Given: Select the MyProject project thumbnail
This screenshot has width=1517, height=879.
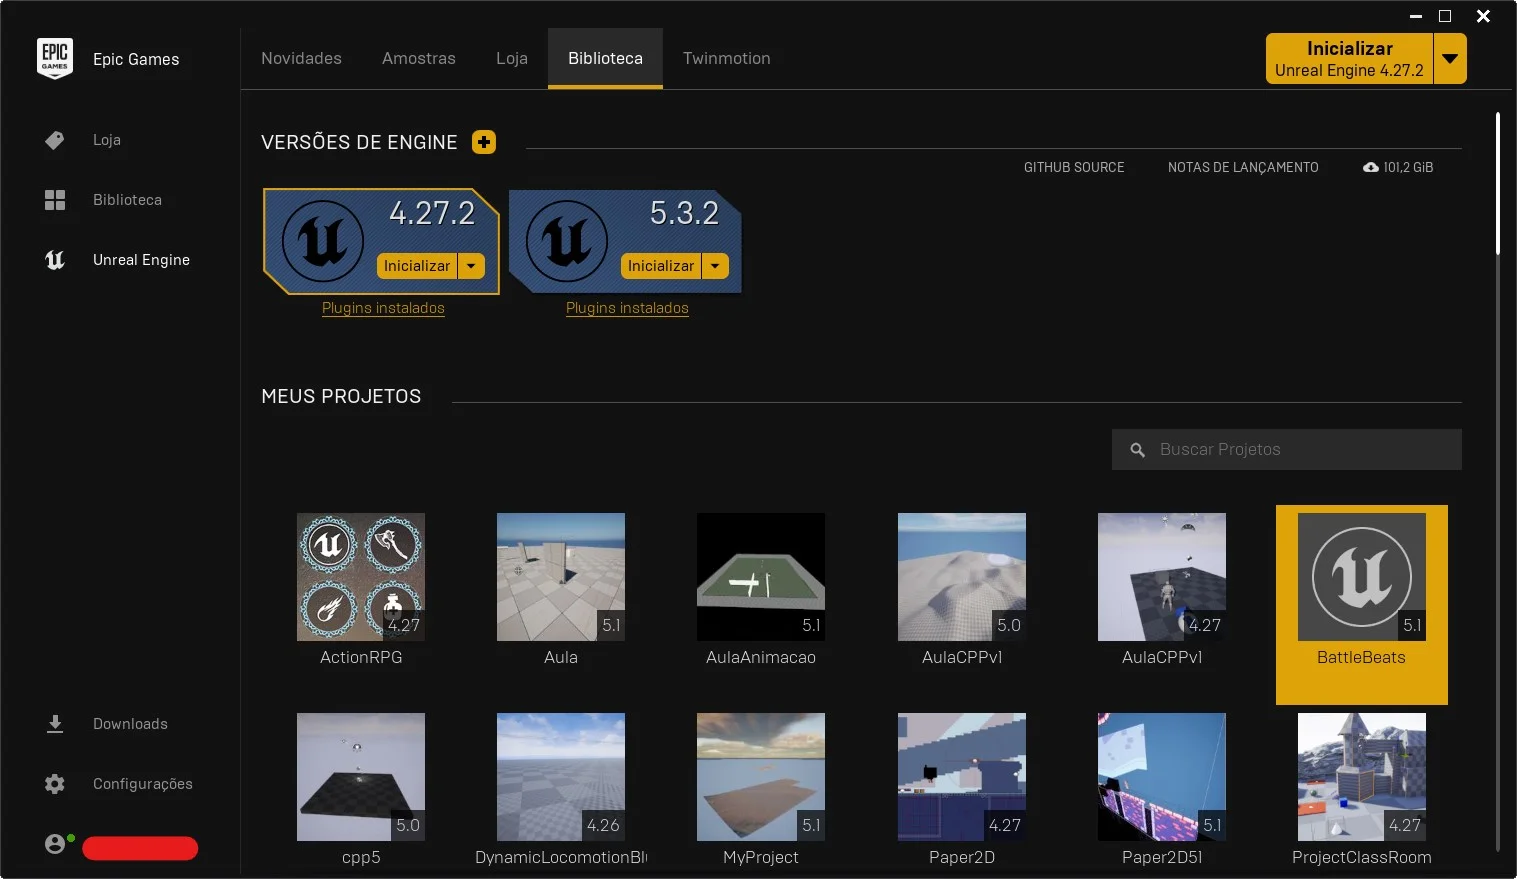Looking at the screenshot, I should coord(761,777).
